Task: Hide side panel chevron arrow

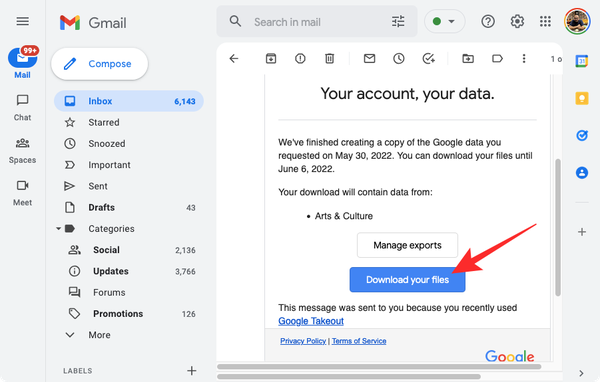Action: tap(581, 373)
